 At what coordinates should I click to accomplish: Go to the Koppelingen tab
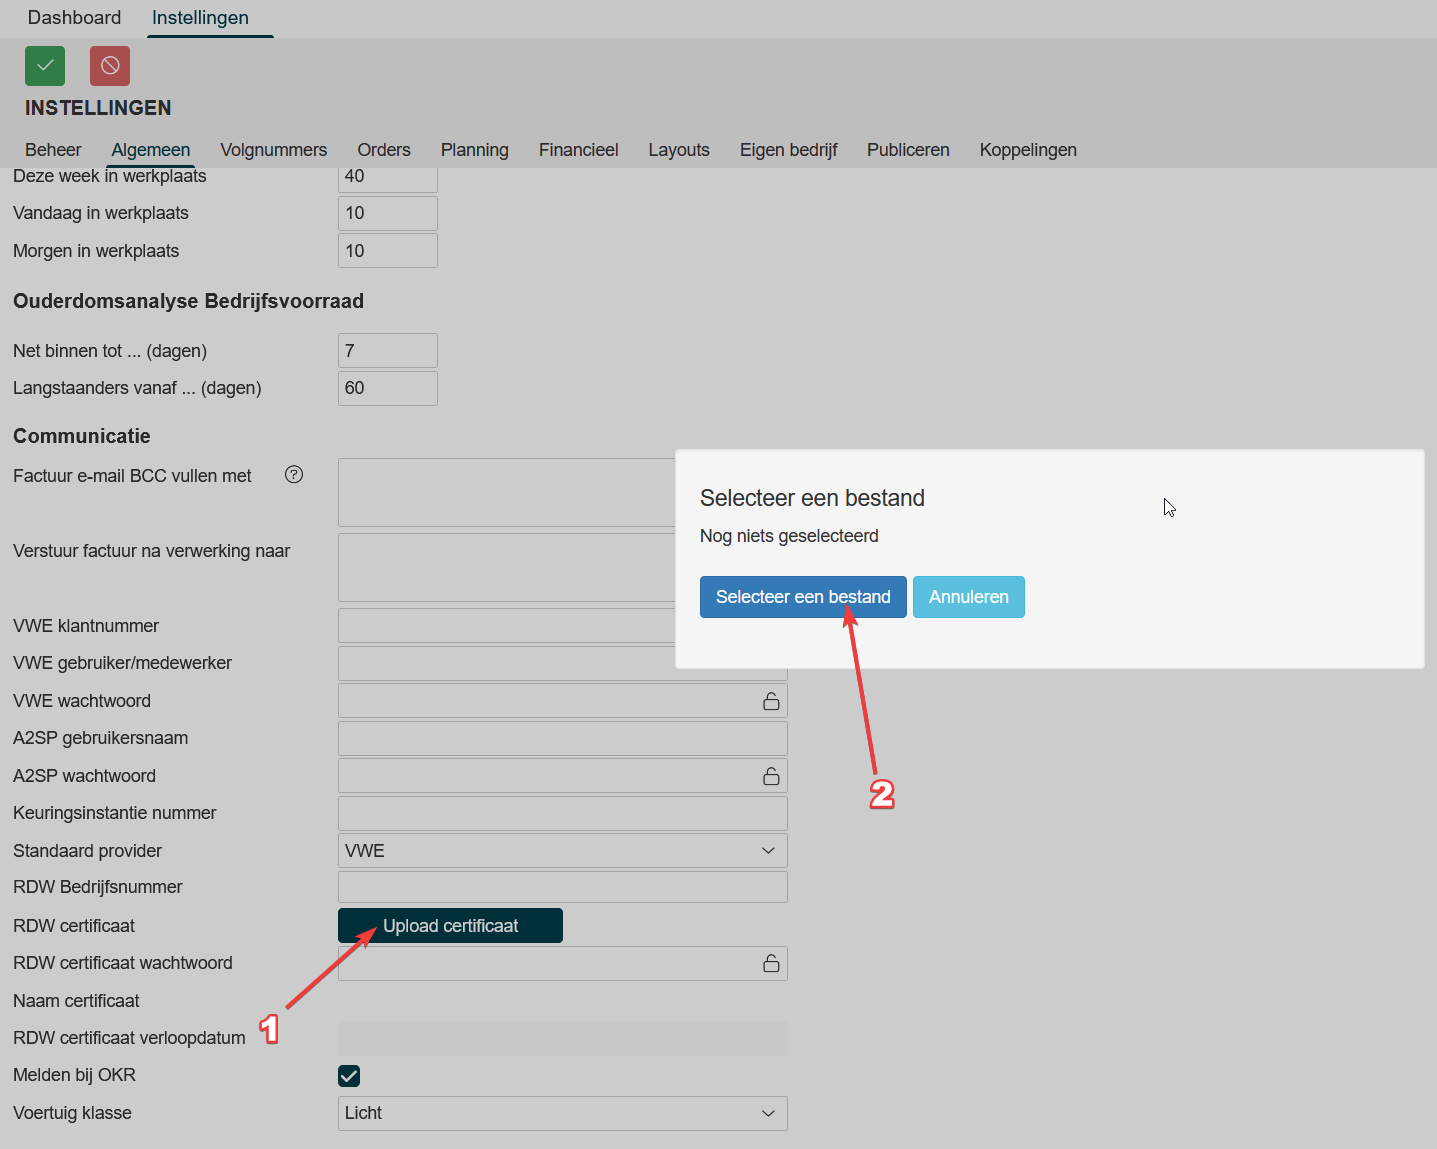pos(1027,150)
